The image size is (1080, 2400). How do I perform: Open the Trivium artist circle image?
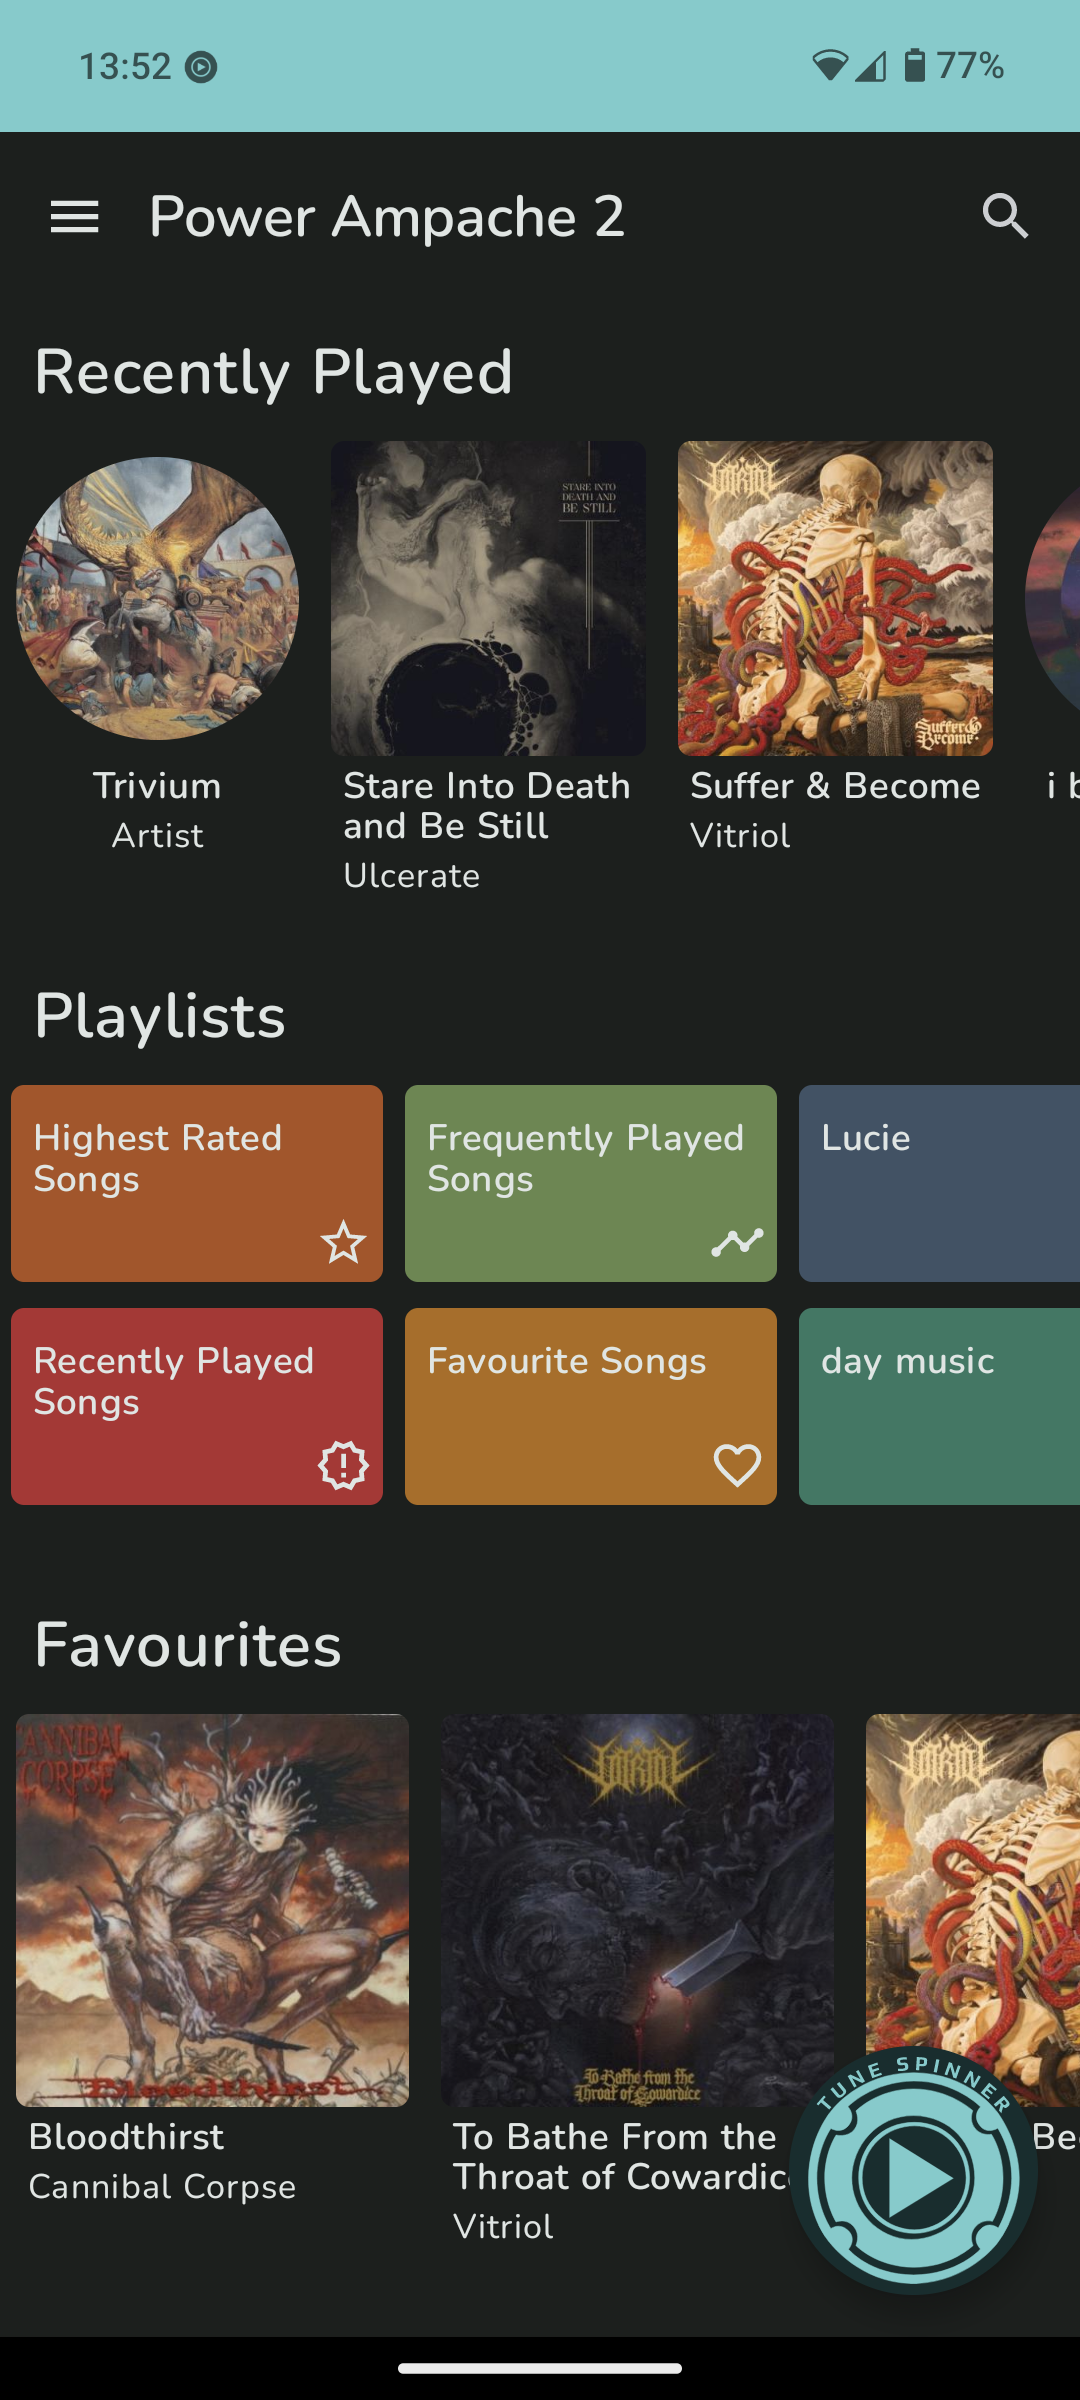[x=158, y=598]
